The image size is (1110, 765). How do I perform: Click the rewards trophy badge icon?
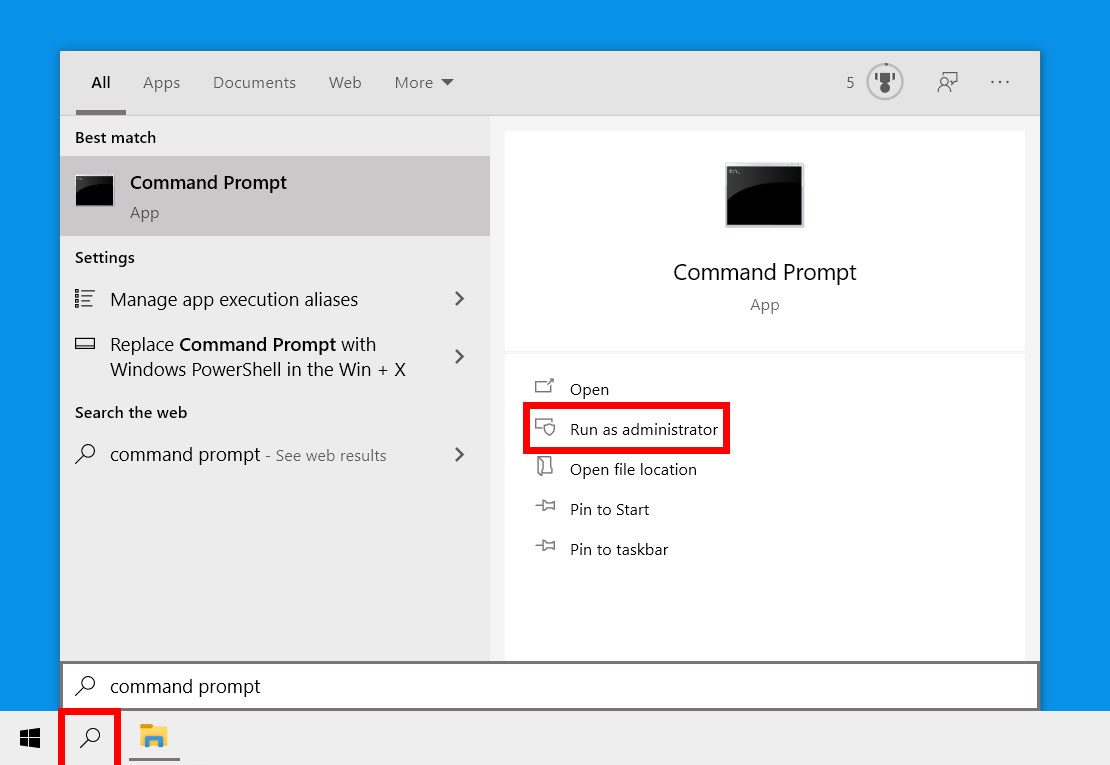coord(885,81)
